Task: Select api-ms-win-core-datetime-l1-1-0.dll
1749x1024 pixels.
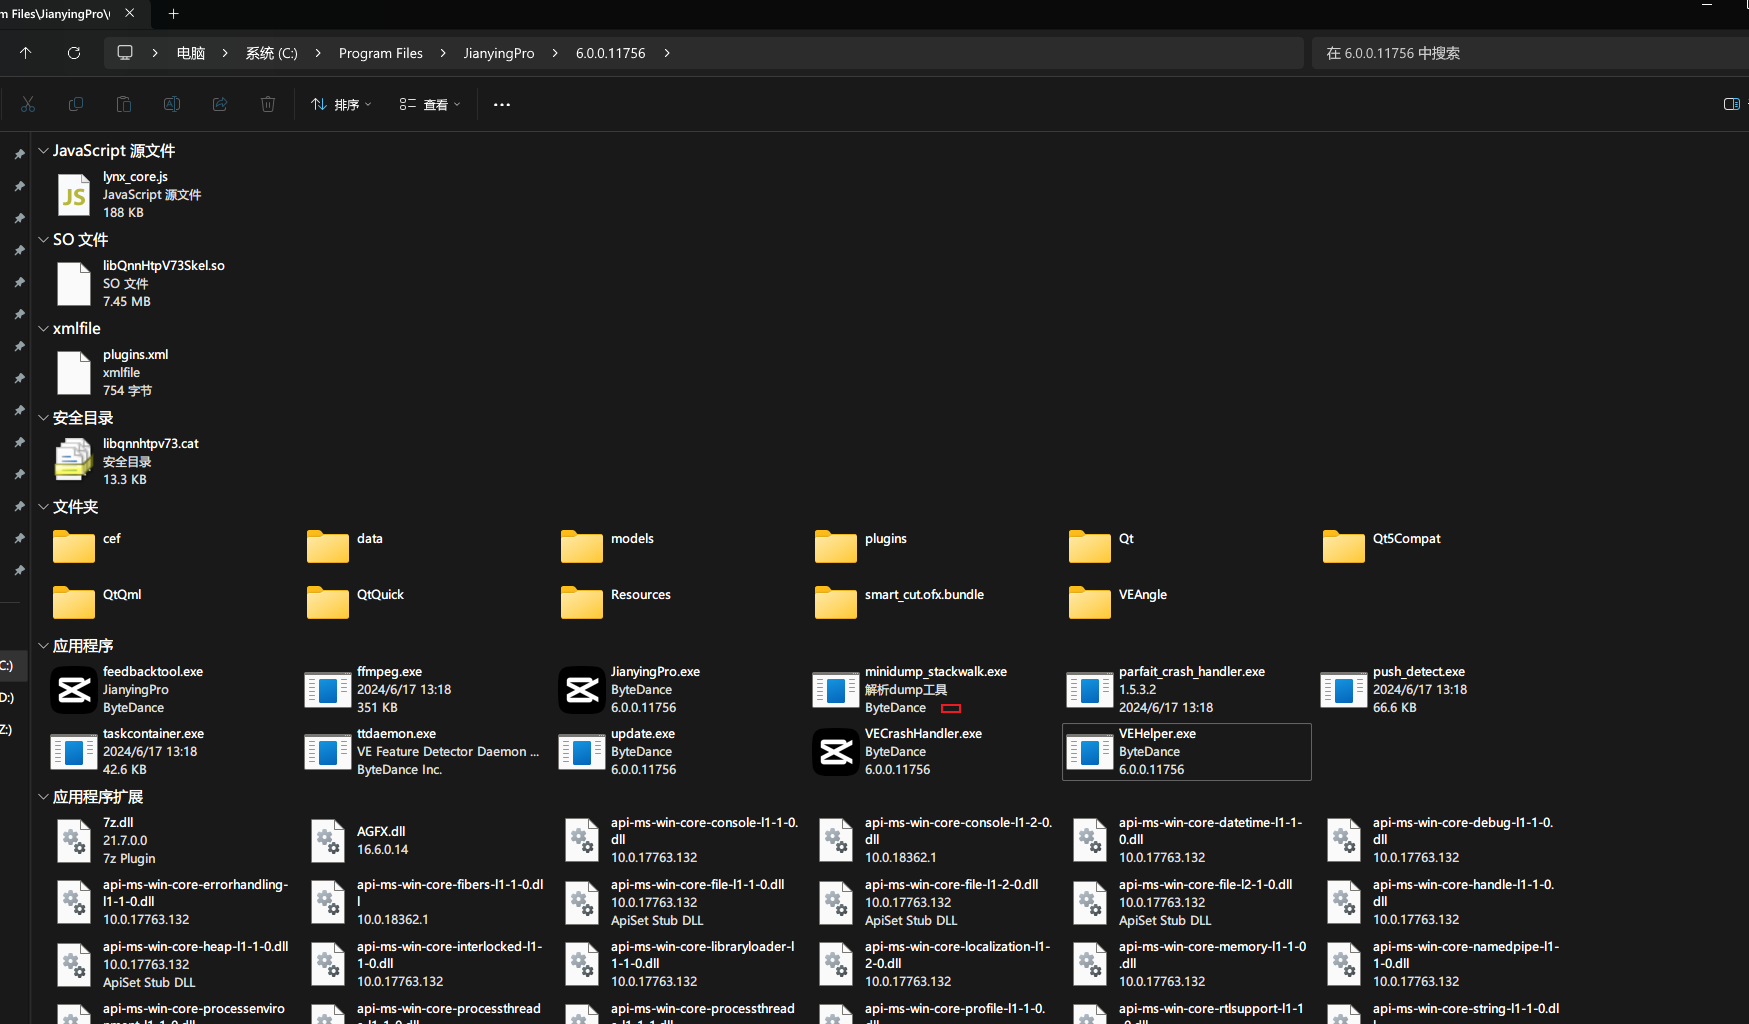Action: click(x=1188, y=840)
